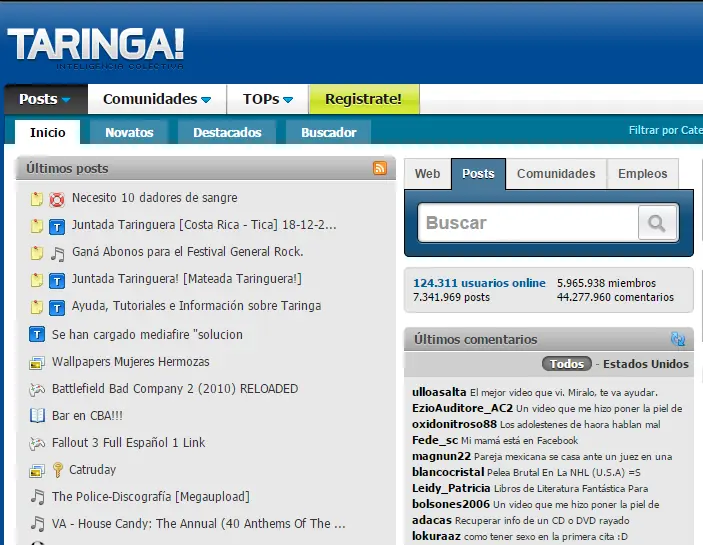Switch to the Novatos tab
This screenshot has height=545, width=703.
coord(129,132)
